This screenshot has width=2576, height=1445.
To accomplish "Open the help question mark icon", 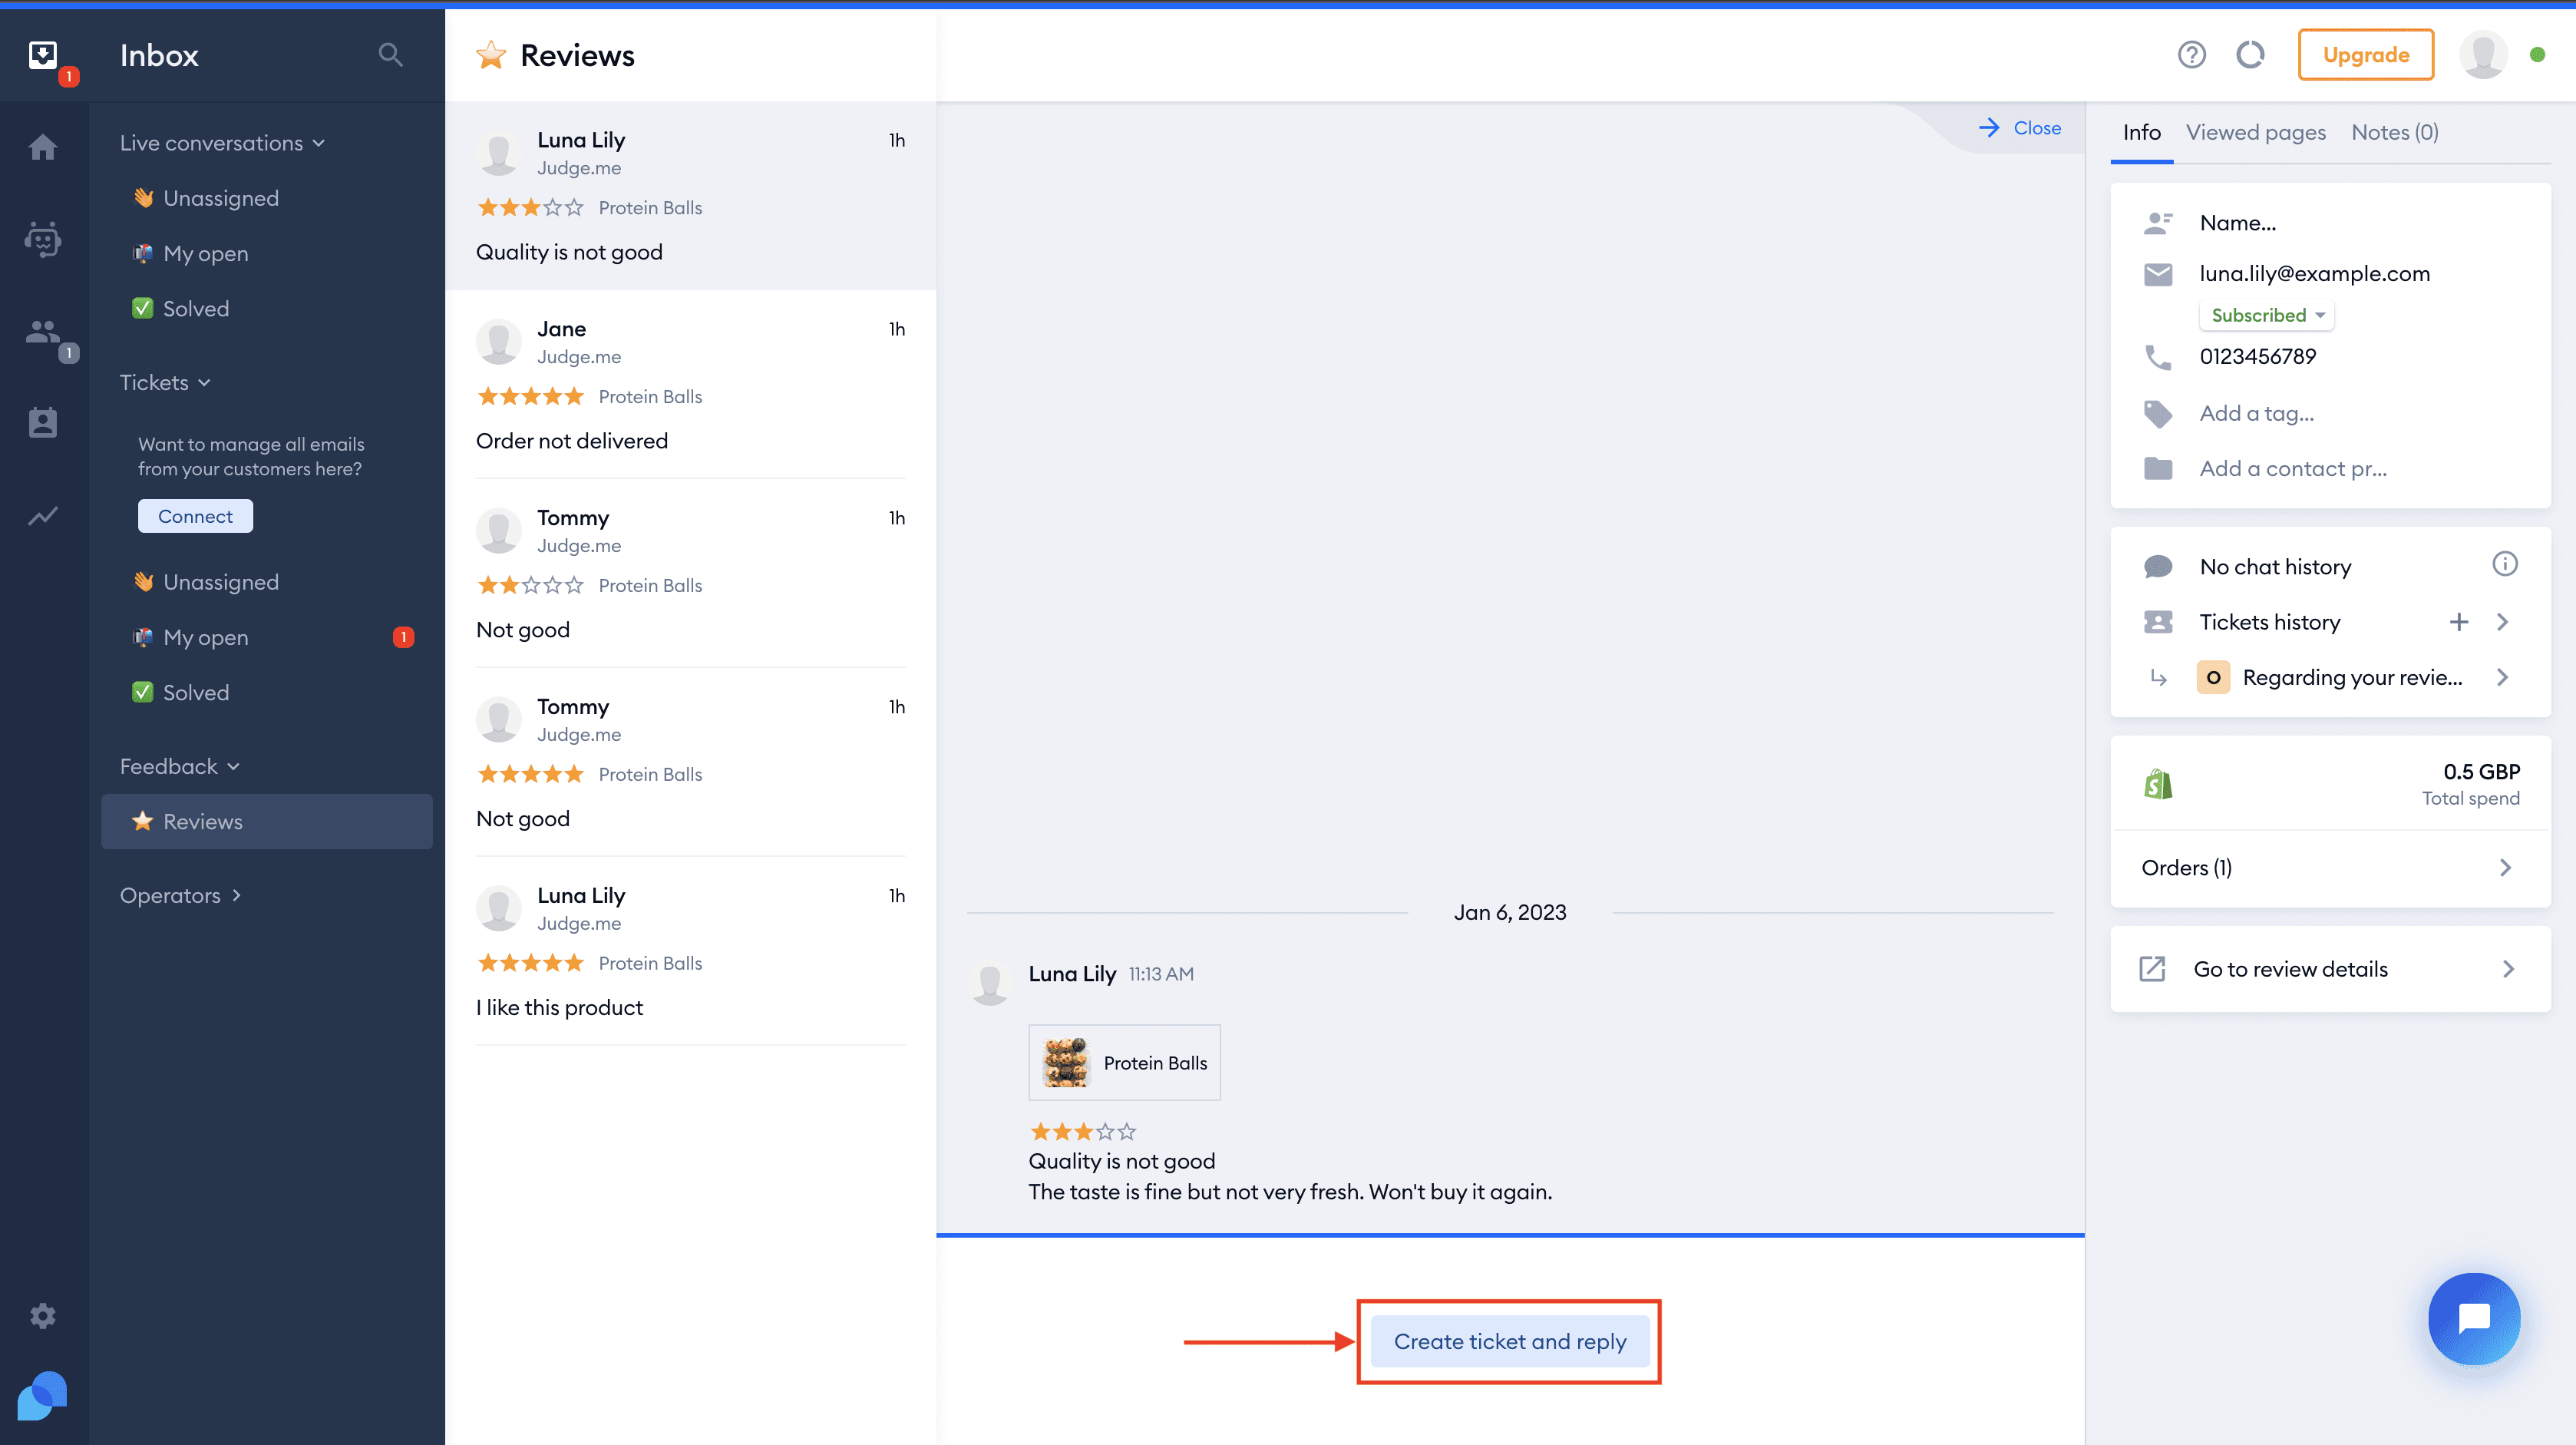I will [x=2191, y=55].
